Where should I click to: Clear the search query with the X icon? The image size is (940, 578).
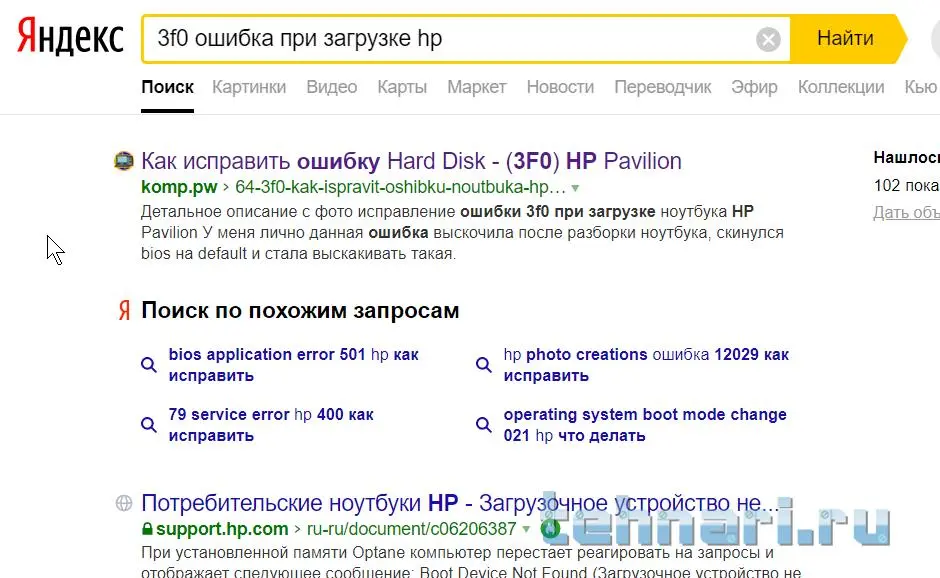click(768, 40)
